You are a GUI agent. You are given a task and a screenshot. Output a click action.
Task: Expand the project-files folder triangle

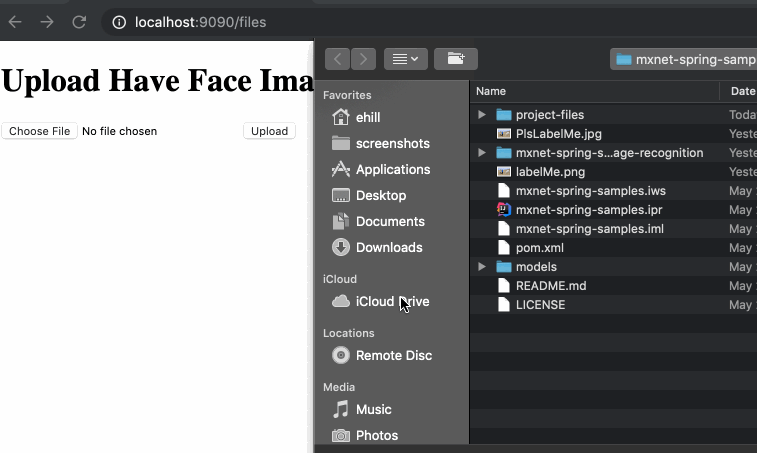click(x=482, y=114)
